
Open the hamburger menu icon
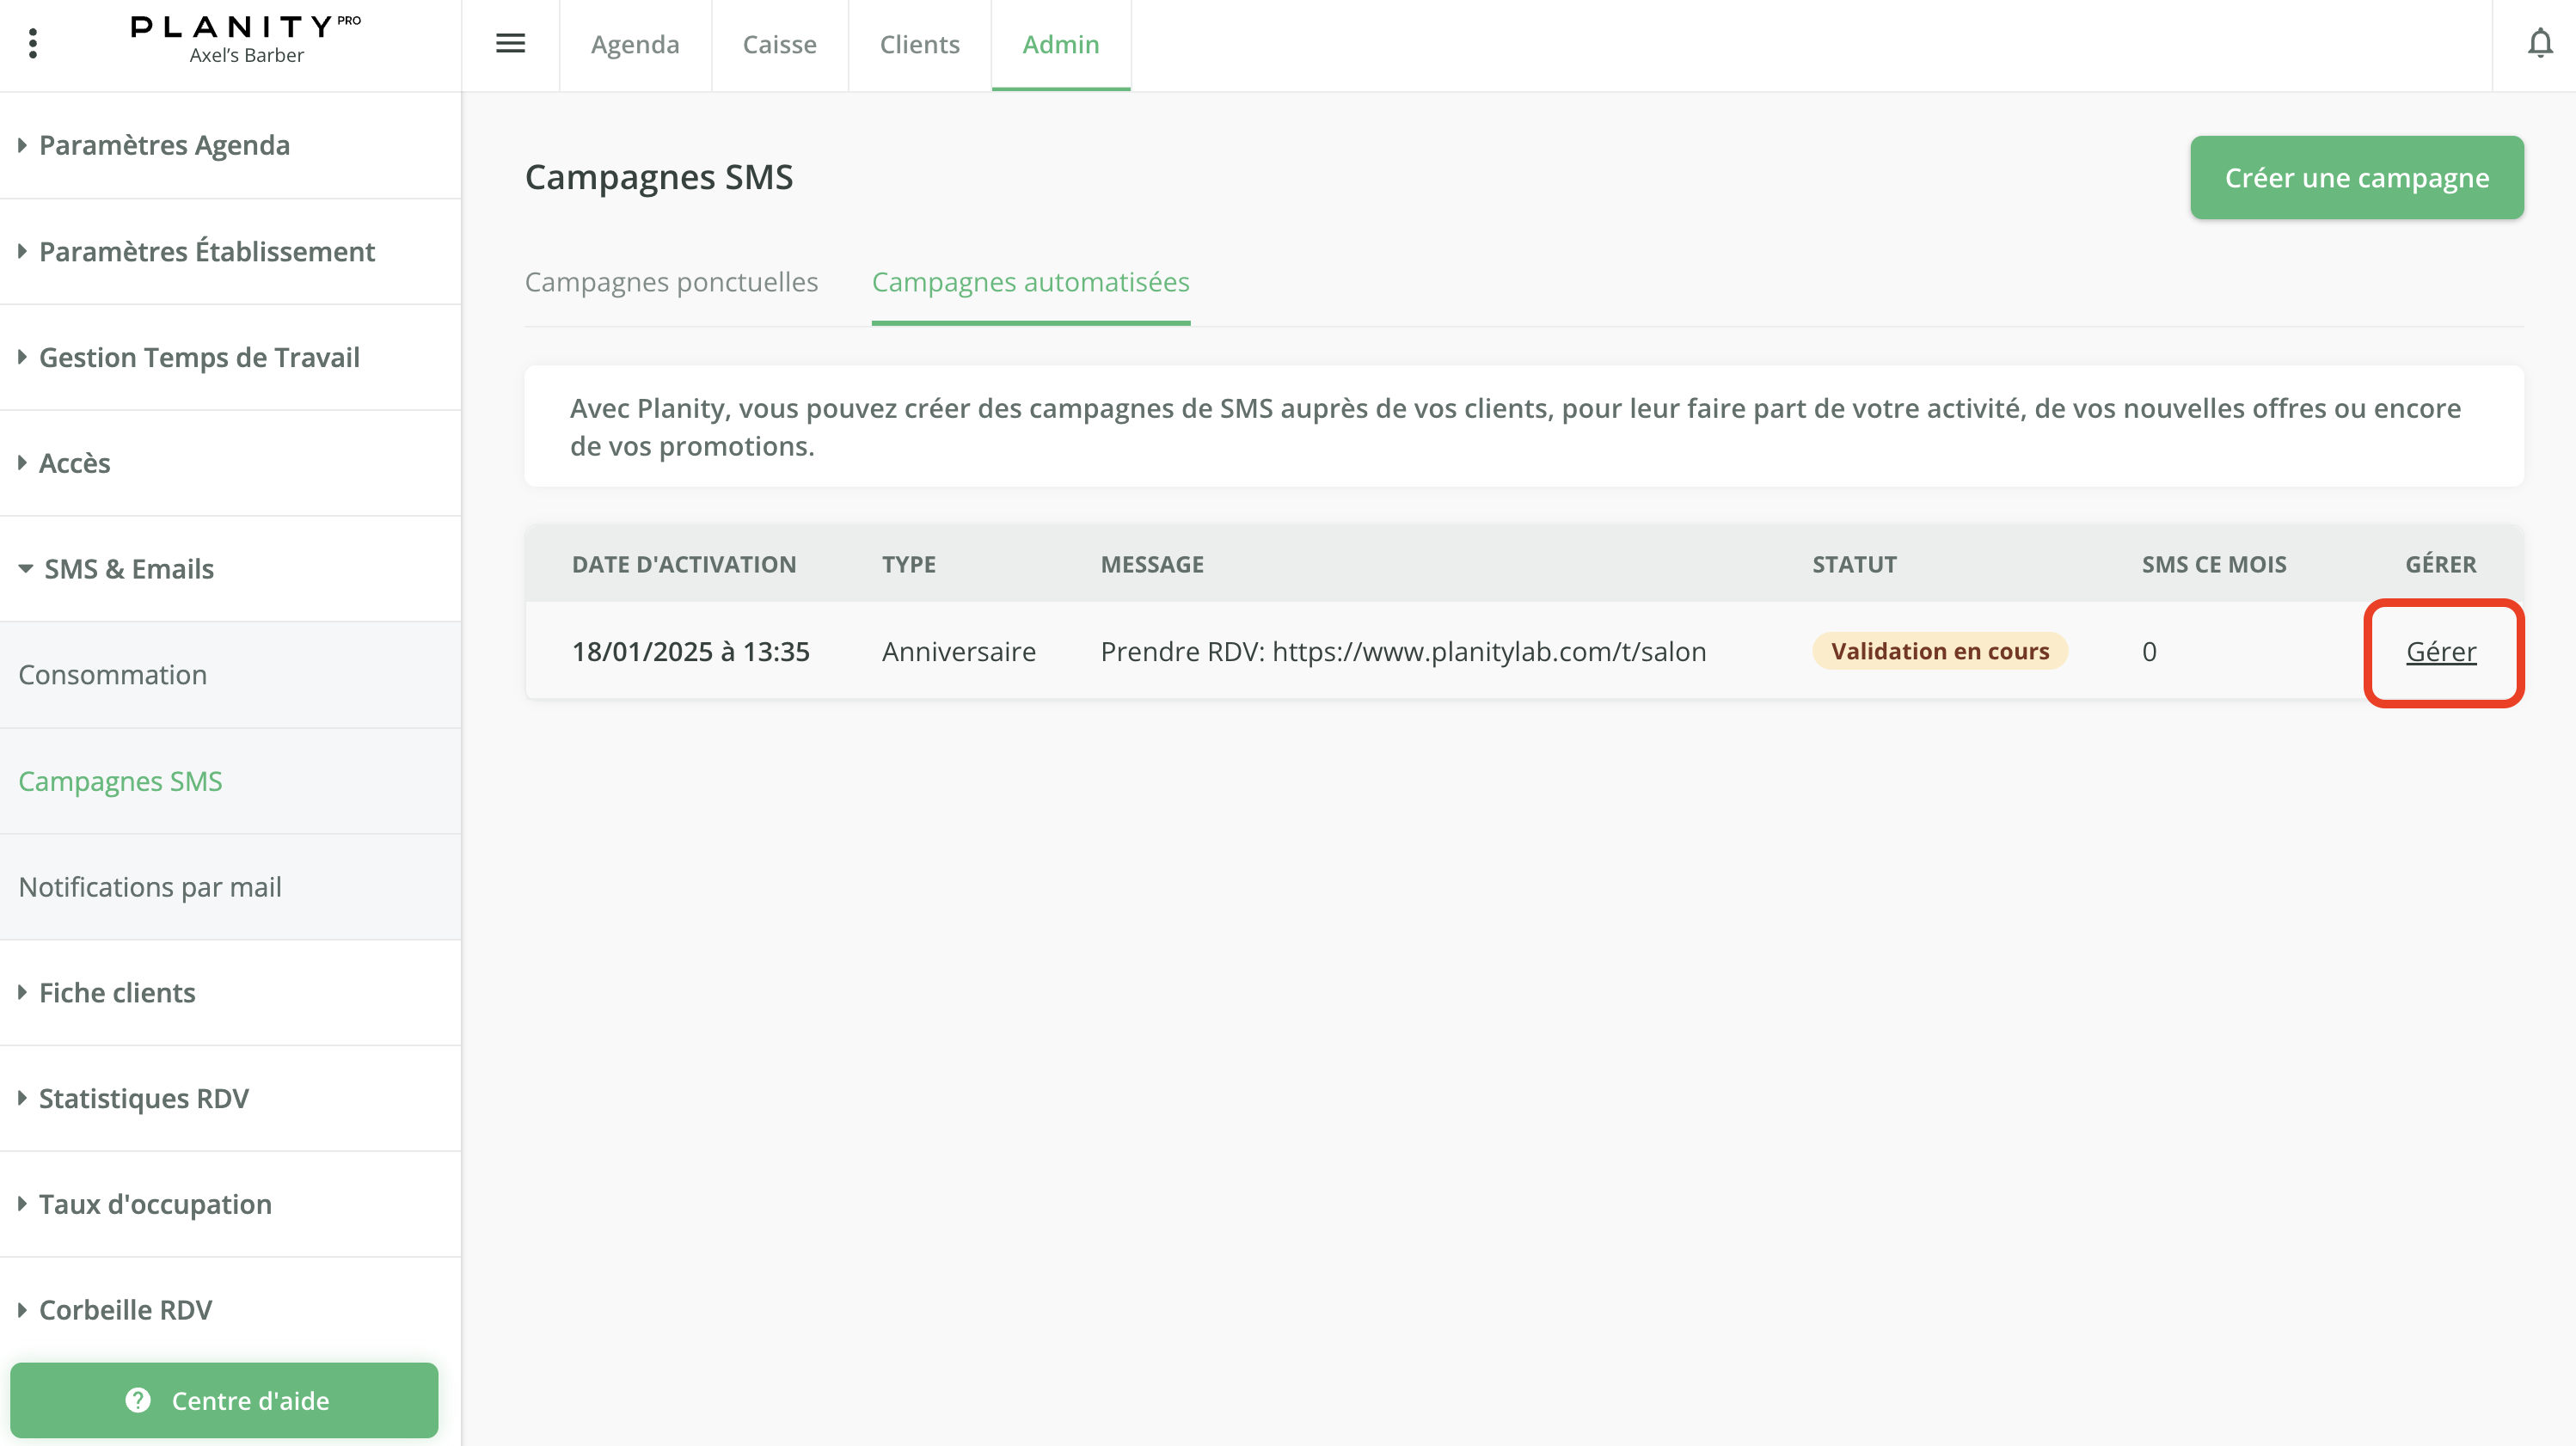click(x=510, y=44)
